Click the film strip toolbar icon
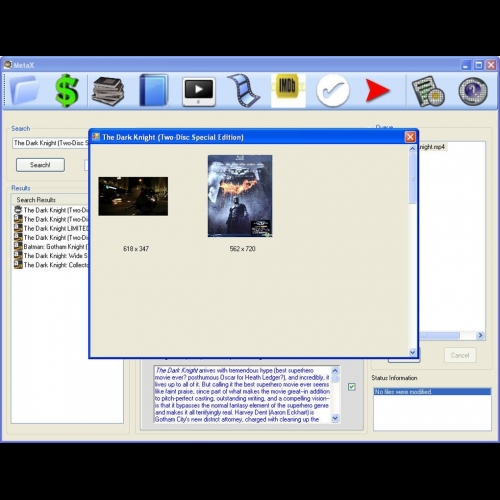 click(244, 91)
